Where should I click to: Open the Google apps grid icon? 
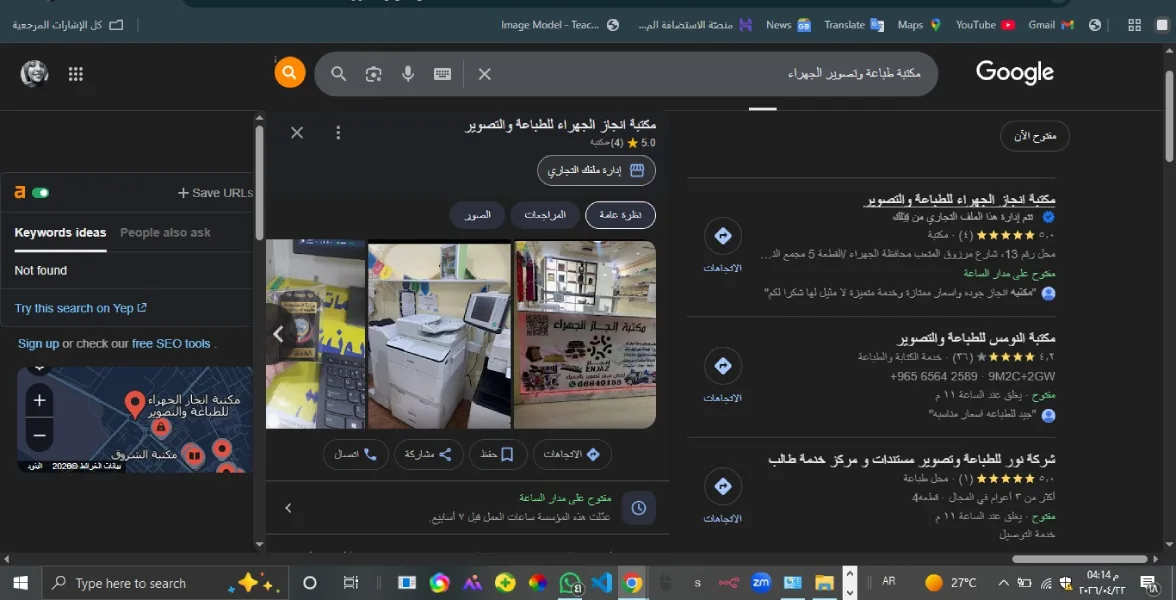click(x=75, y=74)
